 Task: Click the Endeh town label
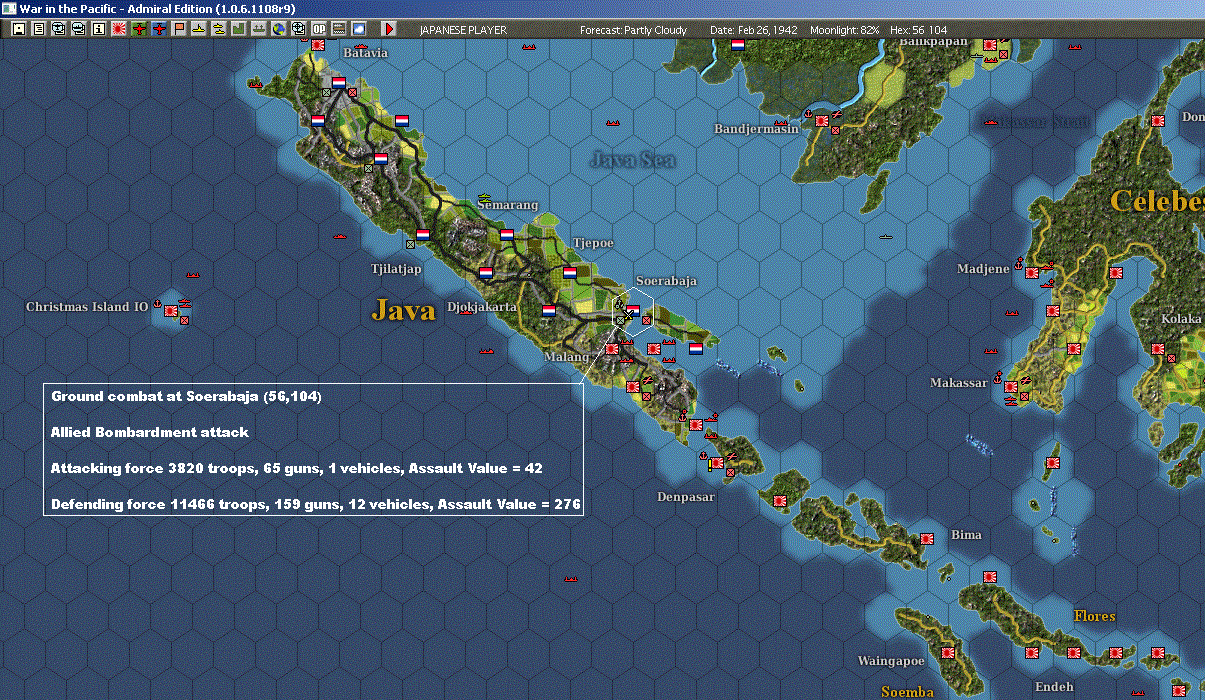[x=1054, y=687]
